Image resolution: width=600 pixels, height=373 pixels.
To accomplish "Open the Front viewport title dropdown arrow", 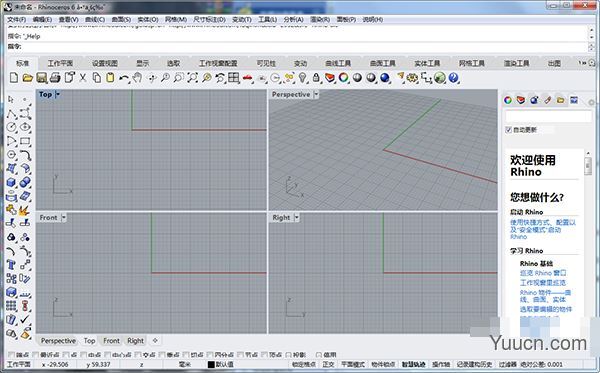I will (x=64, y=218).
